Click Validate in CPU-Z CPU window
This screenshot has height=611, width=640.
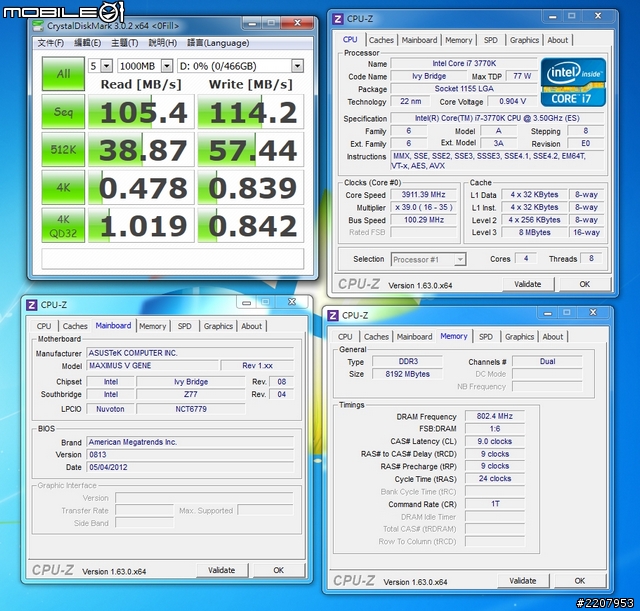(528, 284)
